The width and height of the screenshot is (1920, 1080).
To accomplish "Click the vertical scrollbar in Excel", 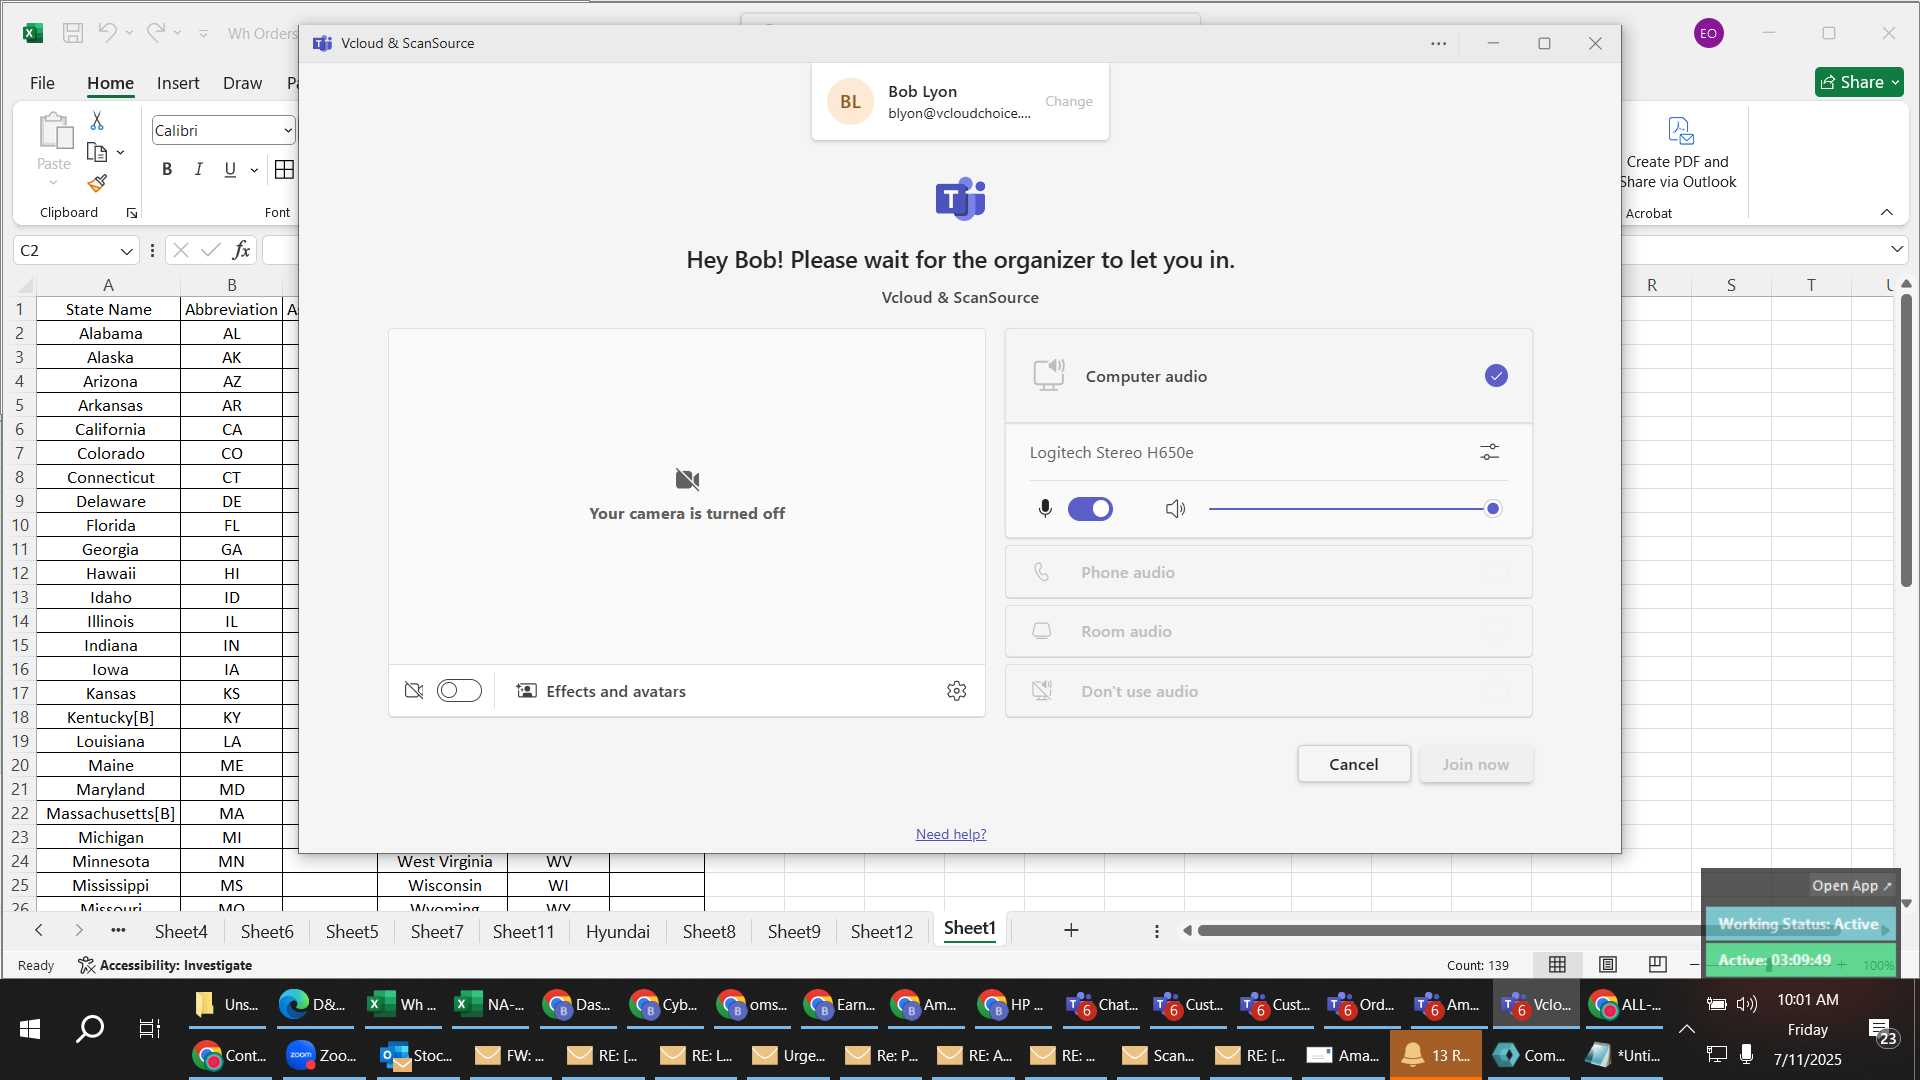I will (x=1906, y=440).
